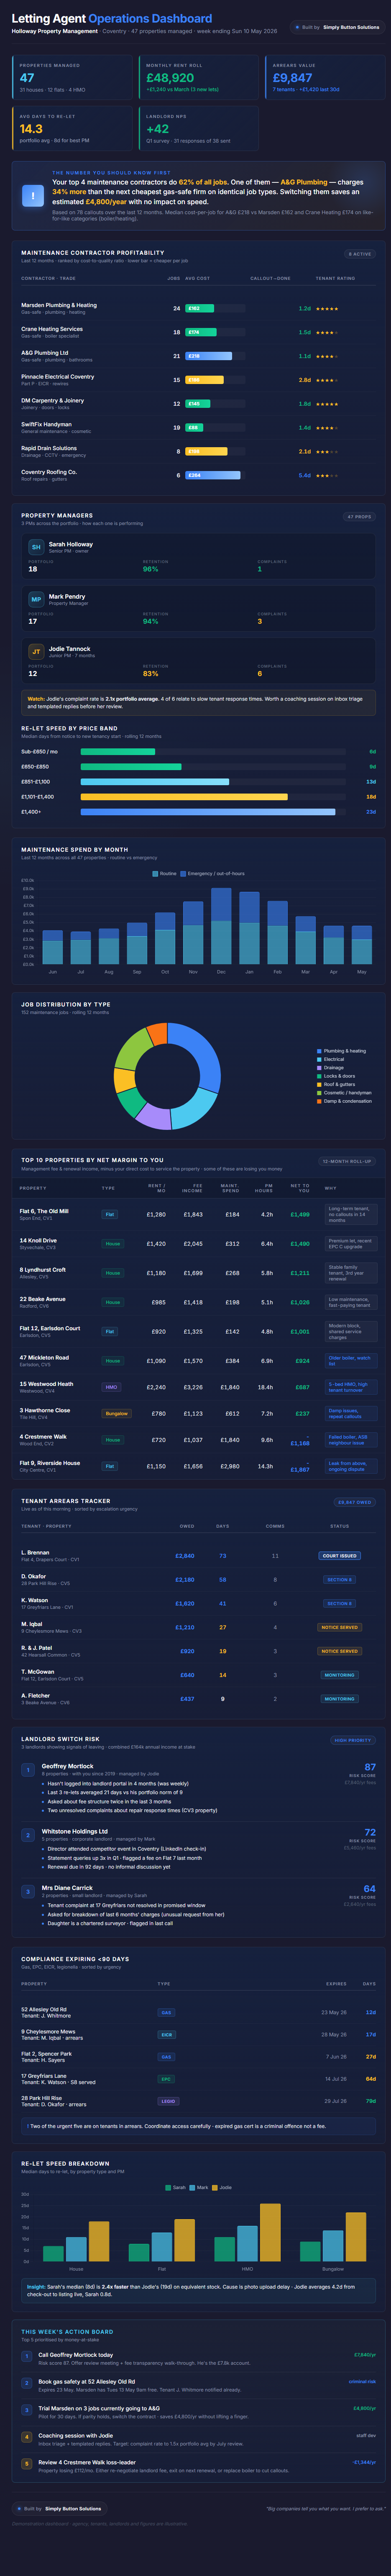This screenshot has height=2576, width=391.
Task: Open the Properties Managed 47 card
Action: (71, 77)
